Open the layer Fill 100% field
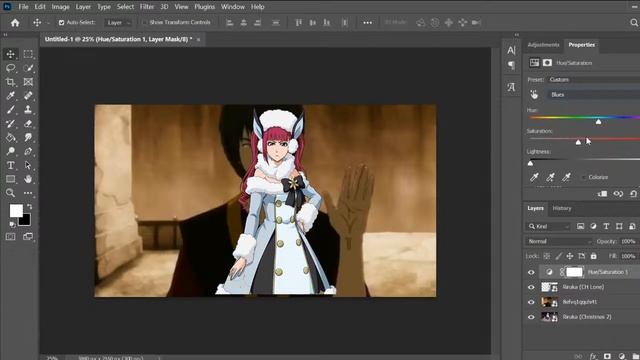 pyautogui.click(x=629, y=256)
